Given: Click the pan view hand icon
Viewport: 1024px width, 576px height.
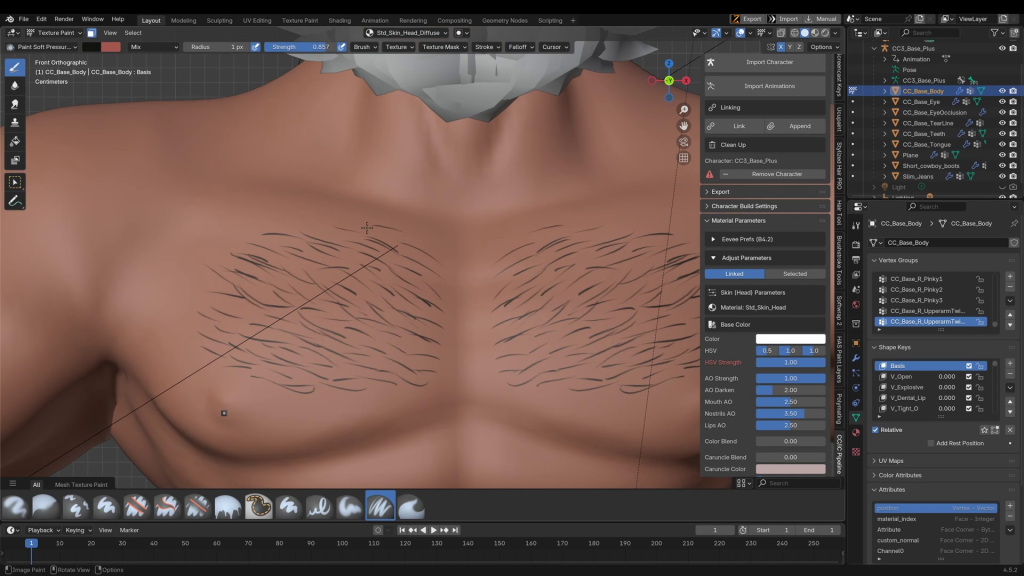Looking at the screenshot, I should point(684,126).
